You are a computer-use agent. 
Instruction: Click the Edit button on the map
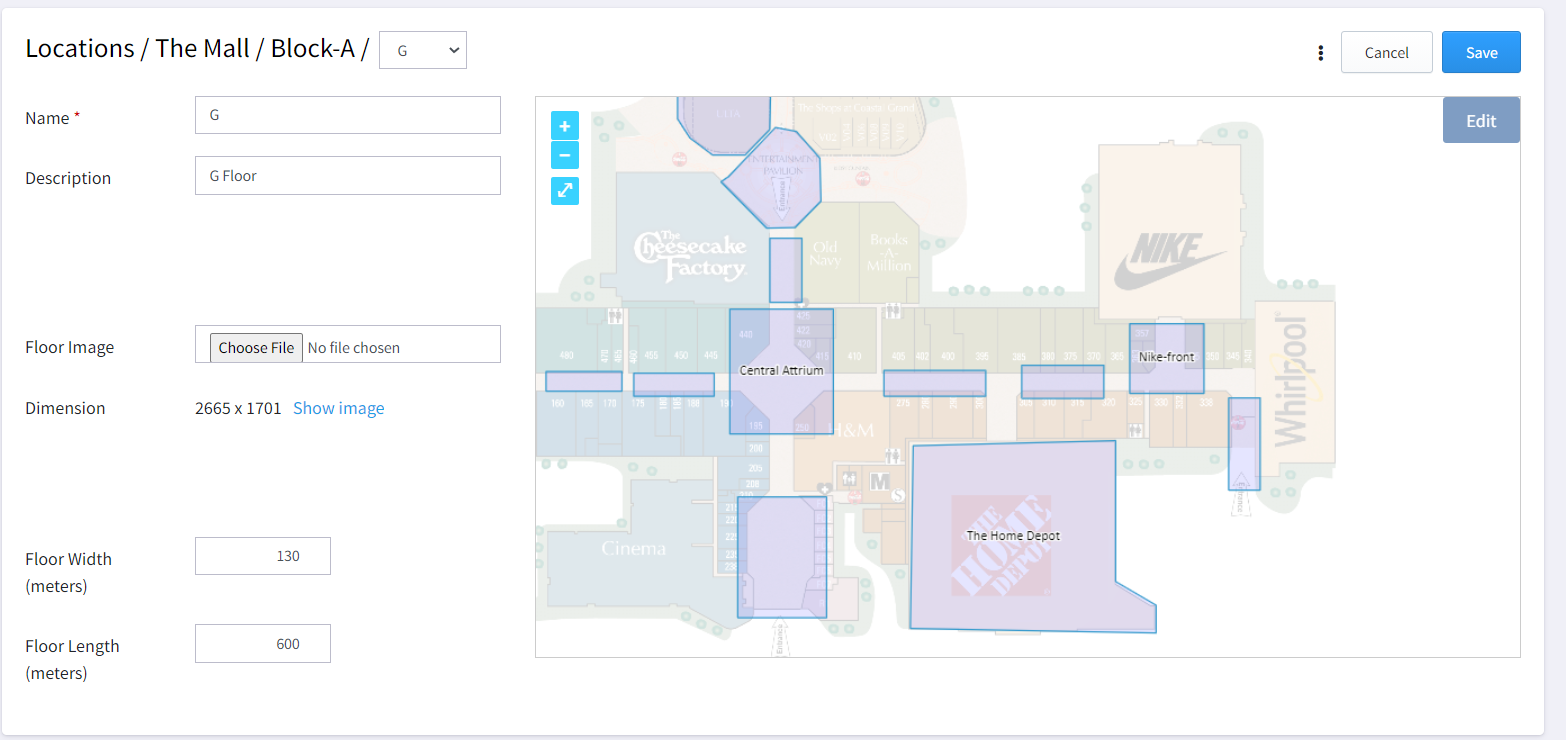(x=1481, y=120)
